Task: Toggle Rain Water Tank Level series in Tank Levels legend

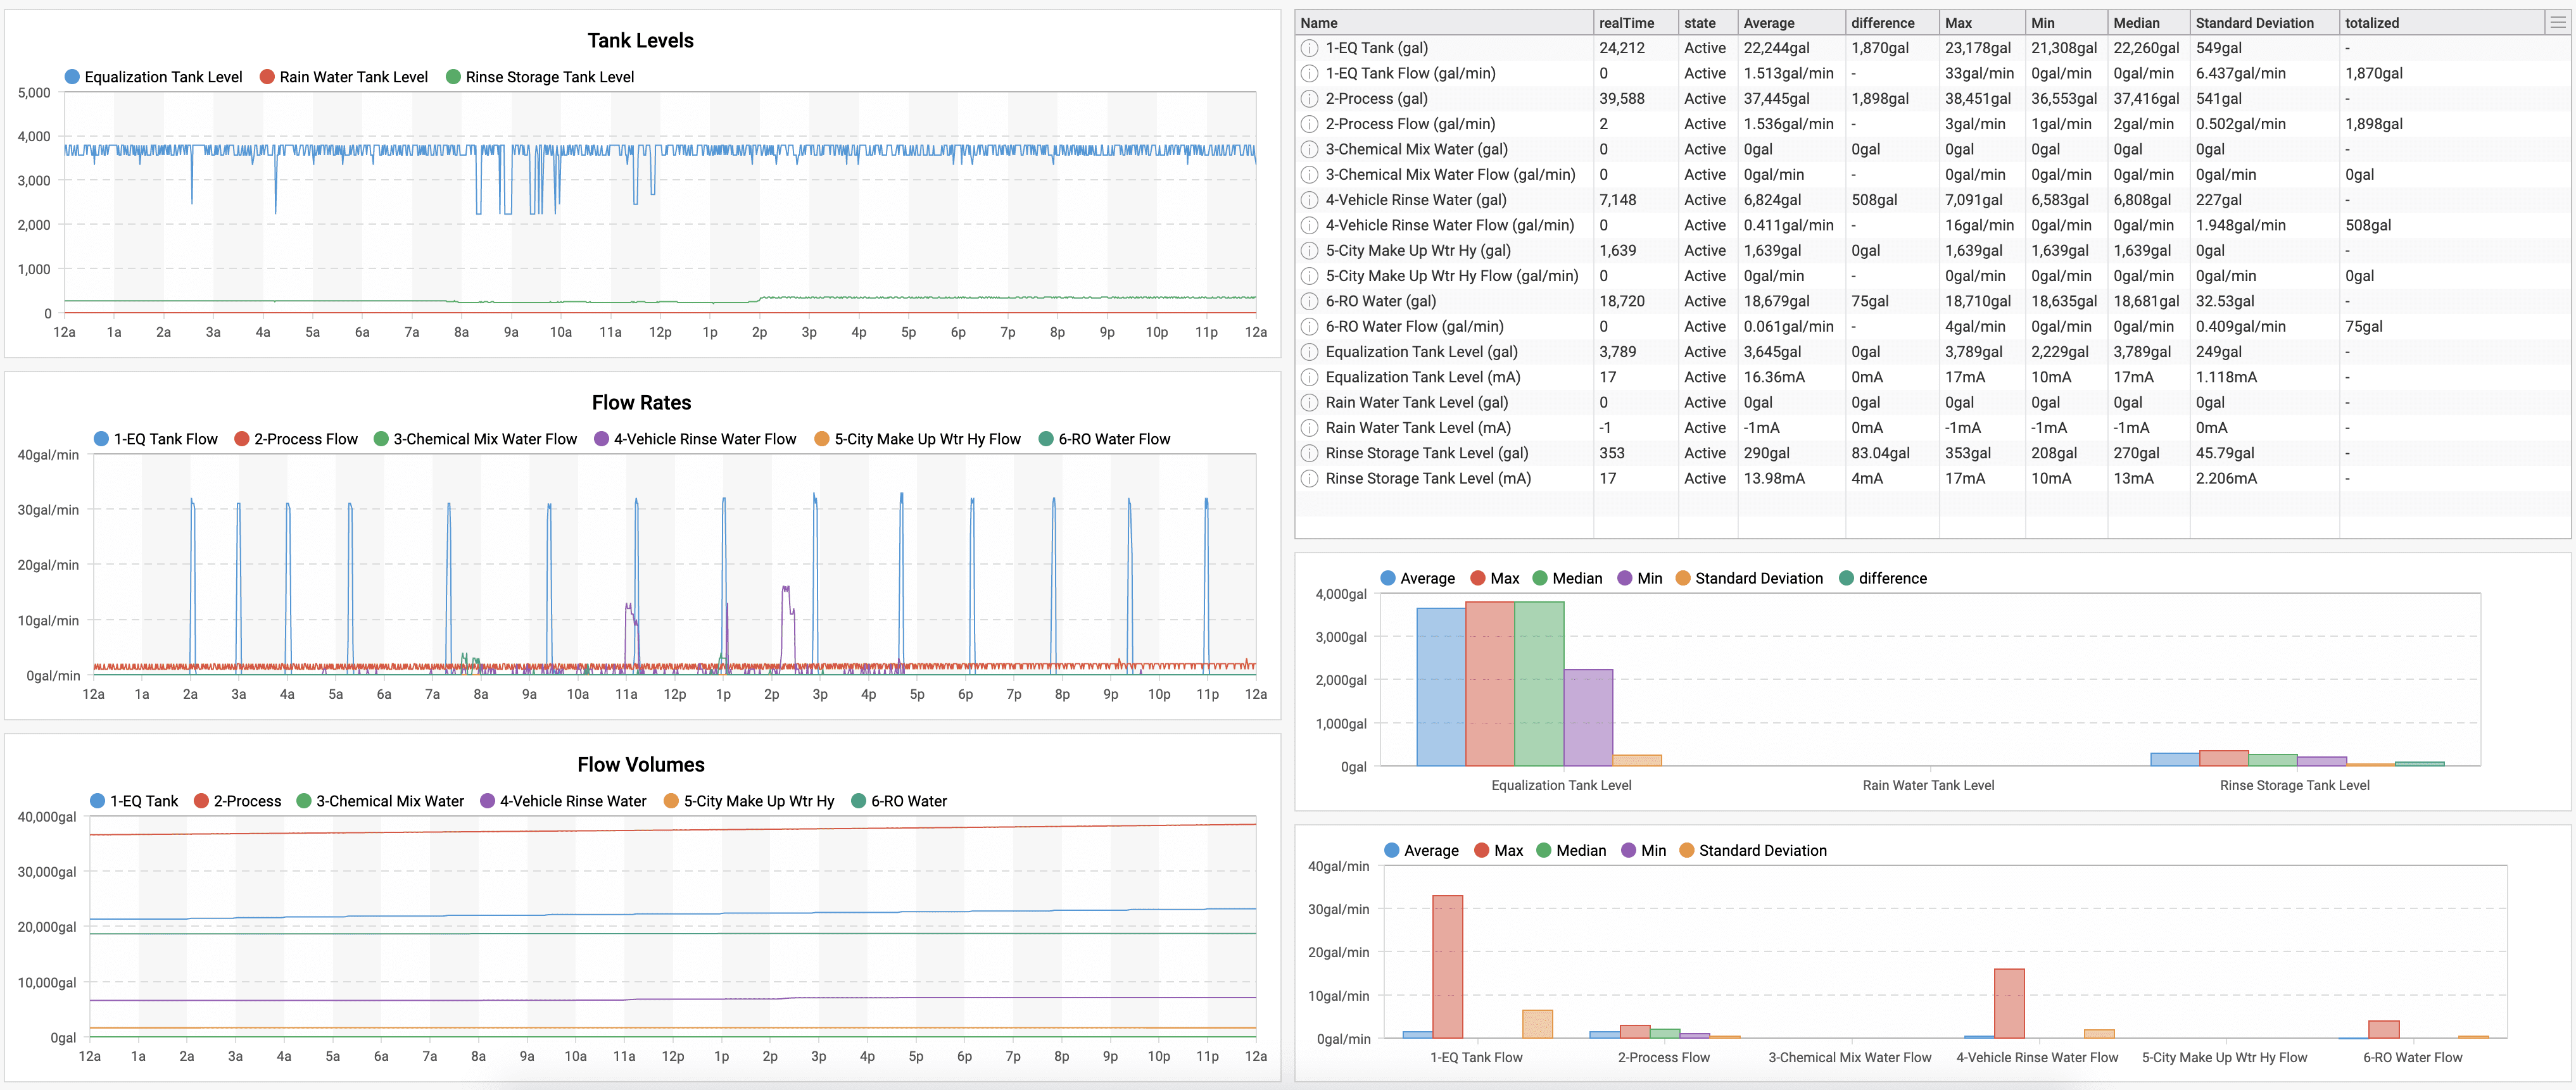Action: pos(344,77)
